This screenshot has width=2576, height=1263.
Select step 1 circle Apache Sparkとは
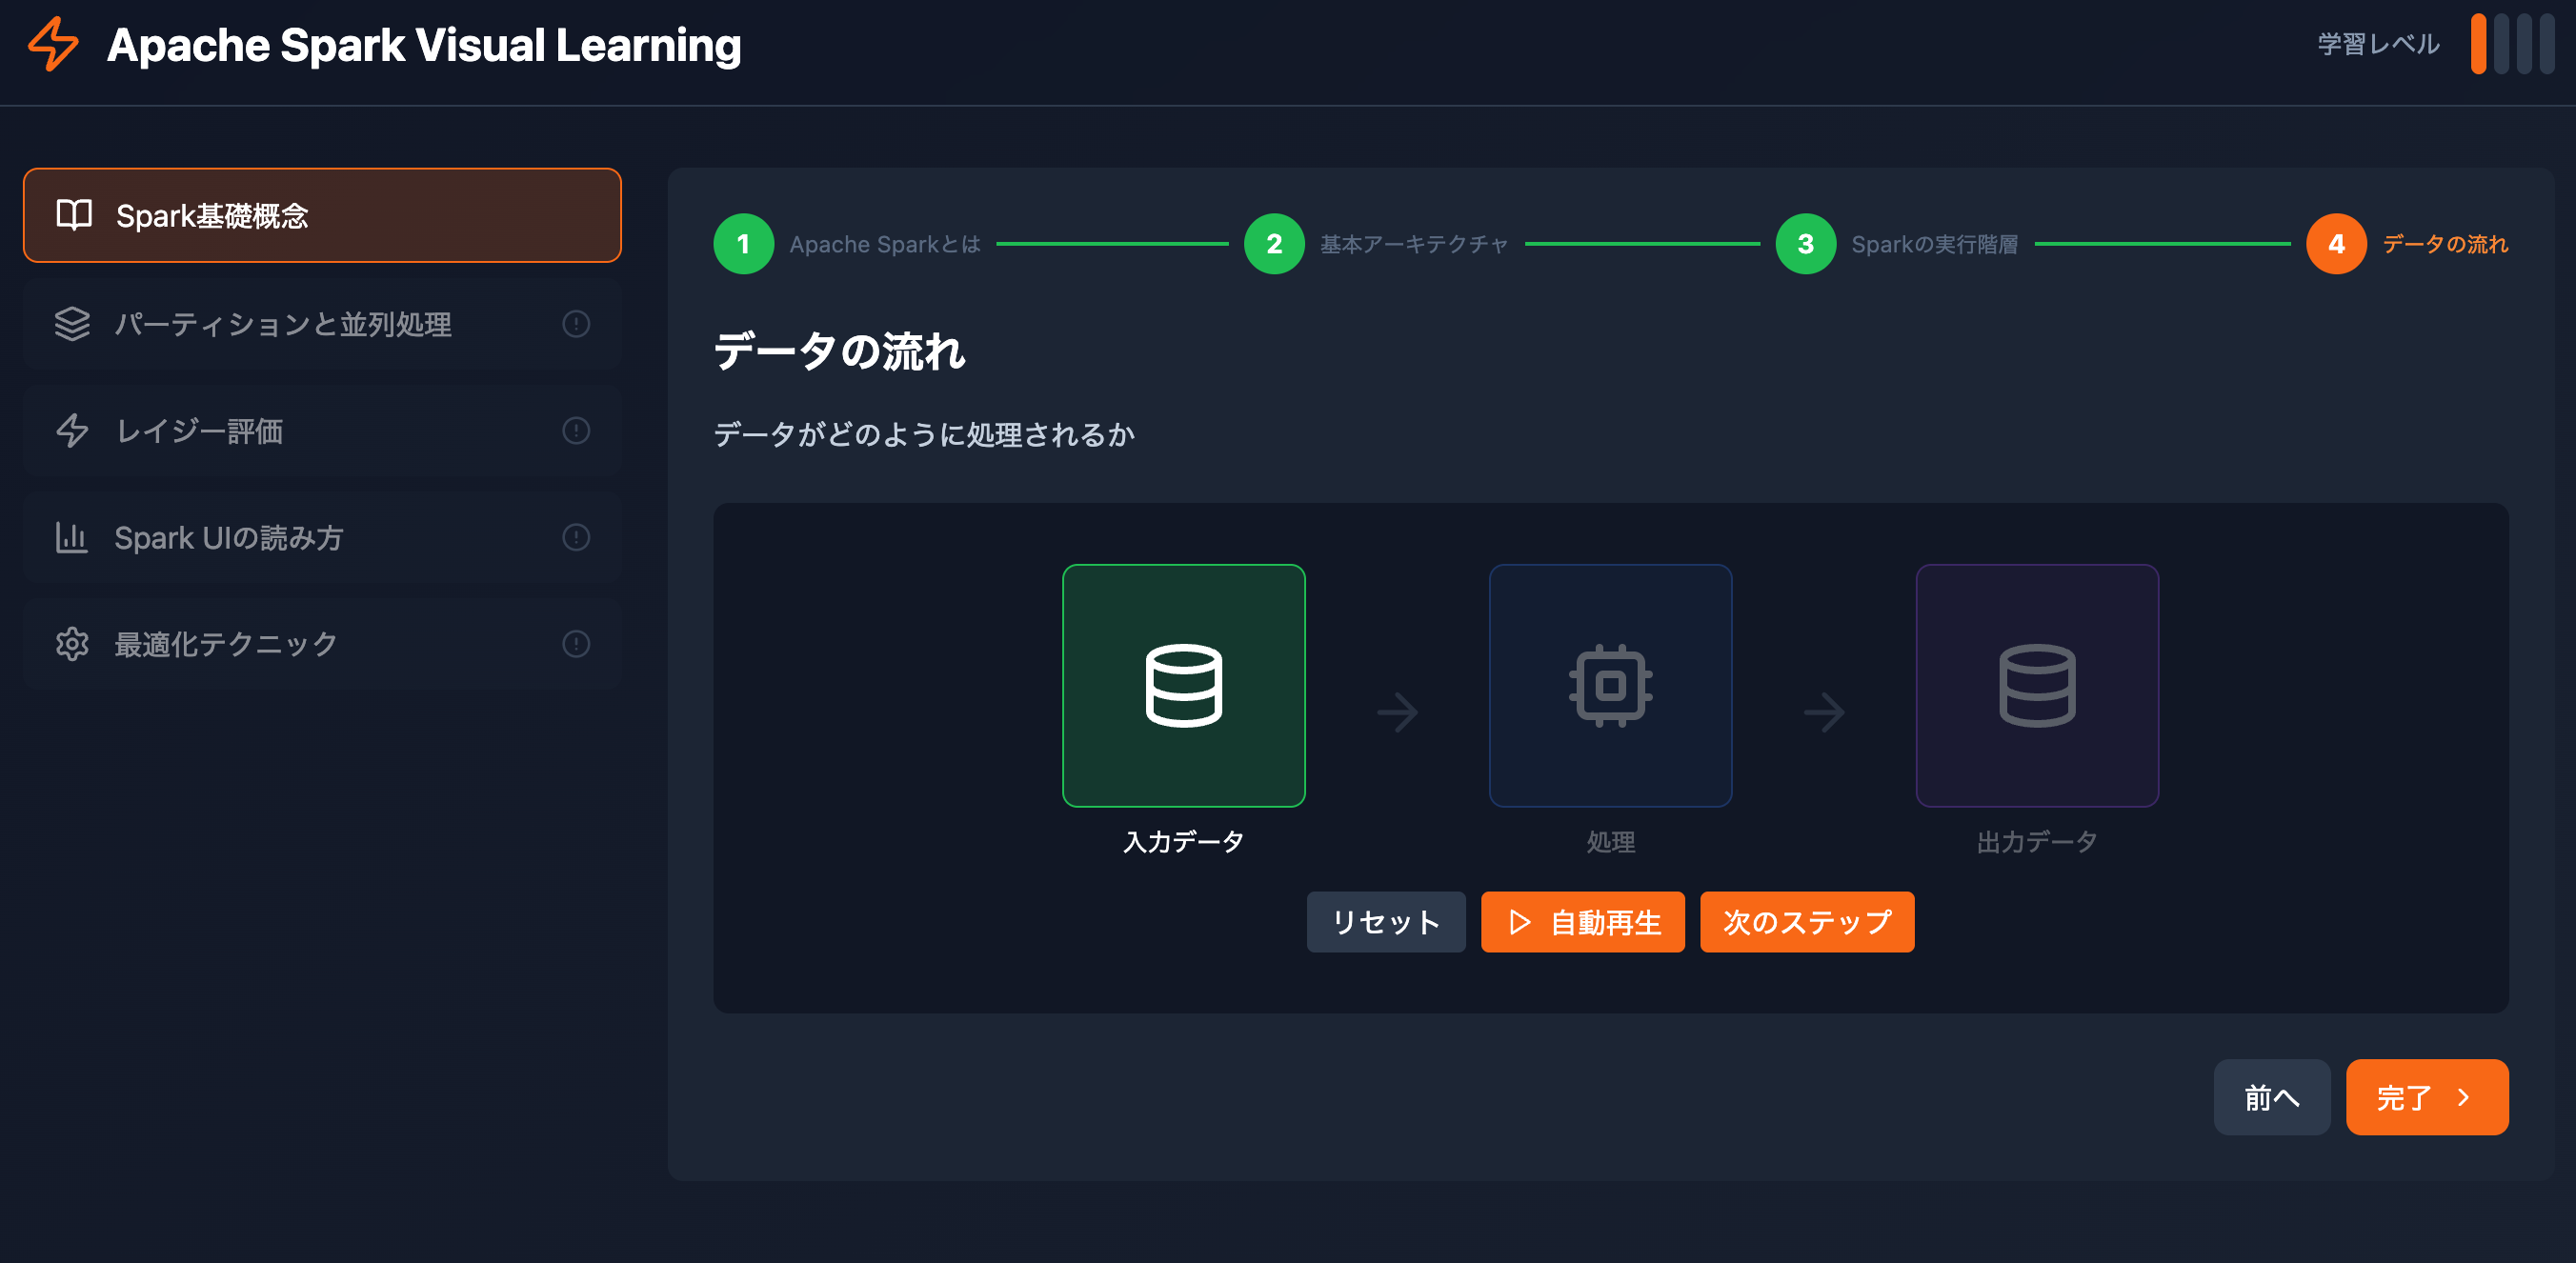click(x=744, y=244)
